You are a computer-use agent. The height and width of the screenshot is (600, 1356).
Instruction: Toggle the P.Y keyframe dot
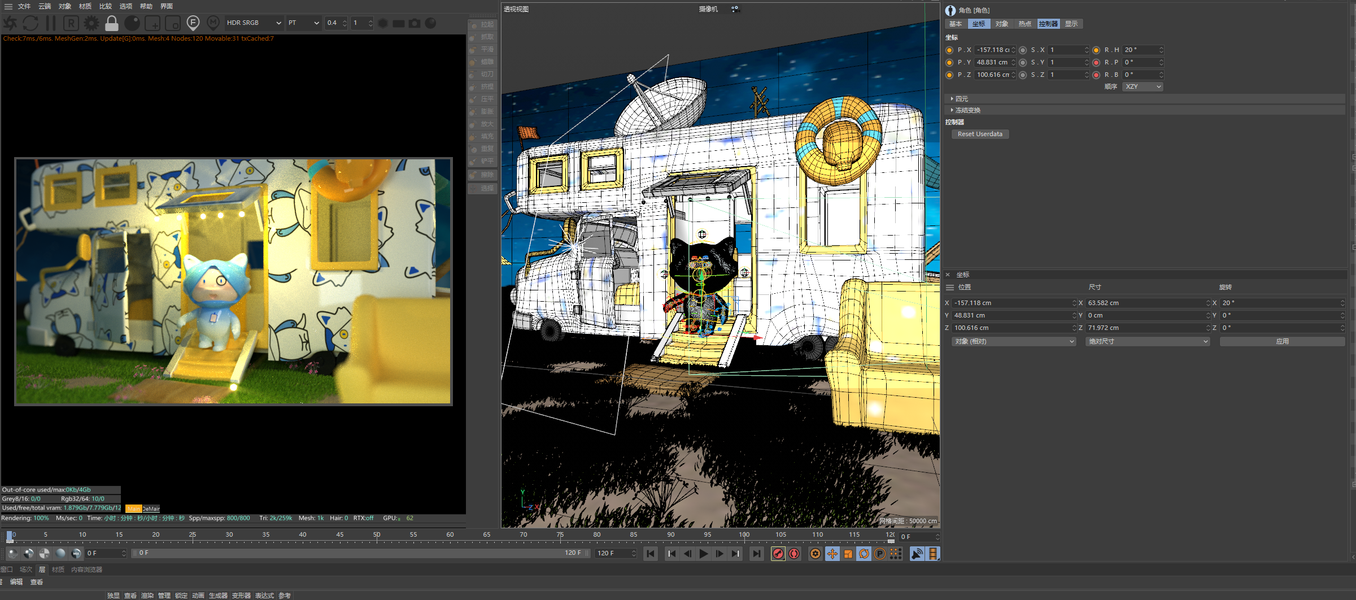[949, 62]
